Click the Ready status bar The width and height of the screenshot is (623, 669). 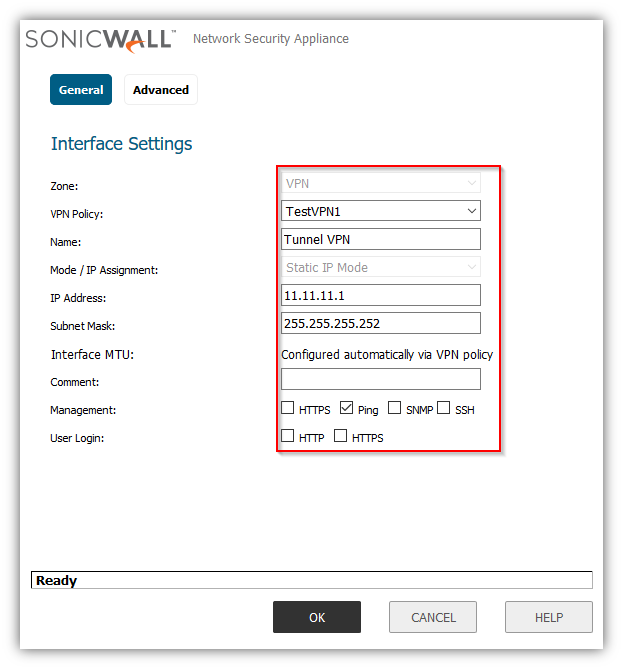[x=311, y=580]
